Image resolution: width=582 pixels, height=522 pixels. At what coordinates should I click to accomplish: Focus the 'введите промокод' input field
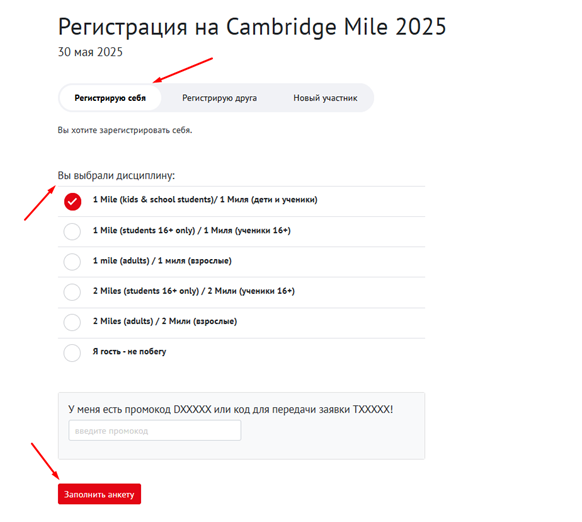(155, 431)
